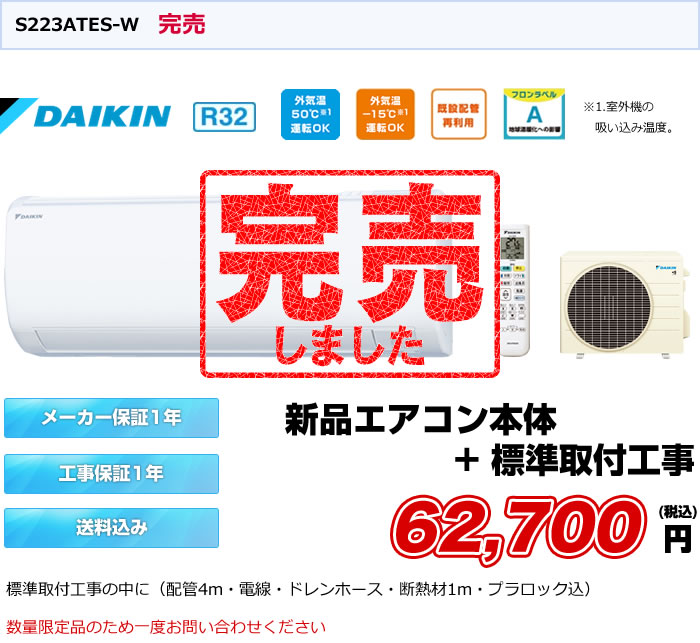The image size is (700, 643).
Task: Click the 新品エアコン本体 heading
Action: pyautogui.click(x=421, y=419)
